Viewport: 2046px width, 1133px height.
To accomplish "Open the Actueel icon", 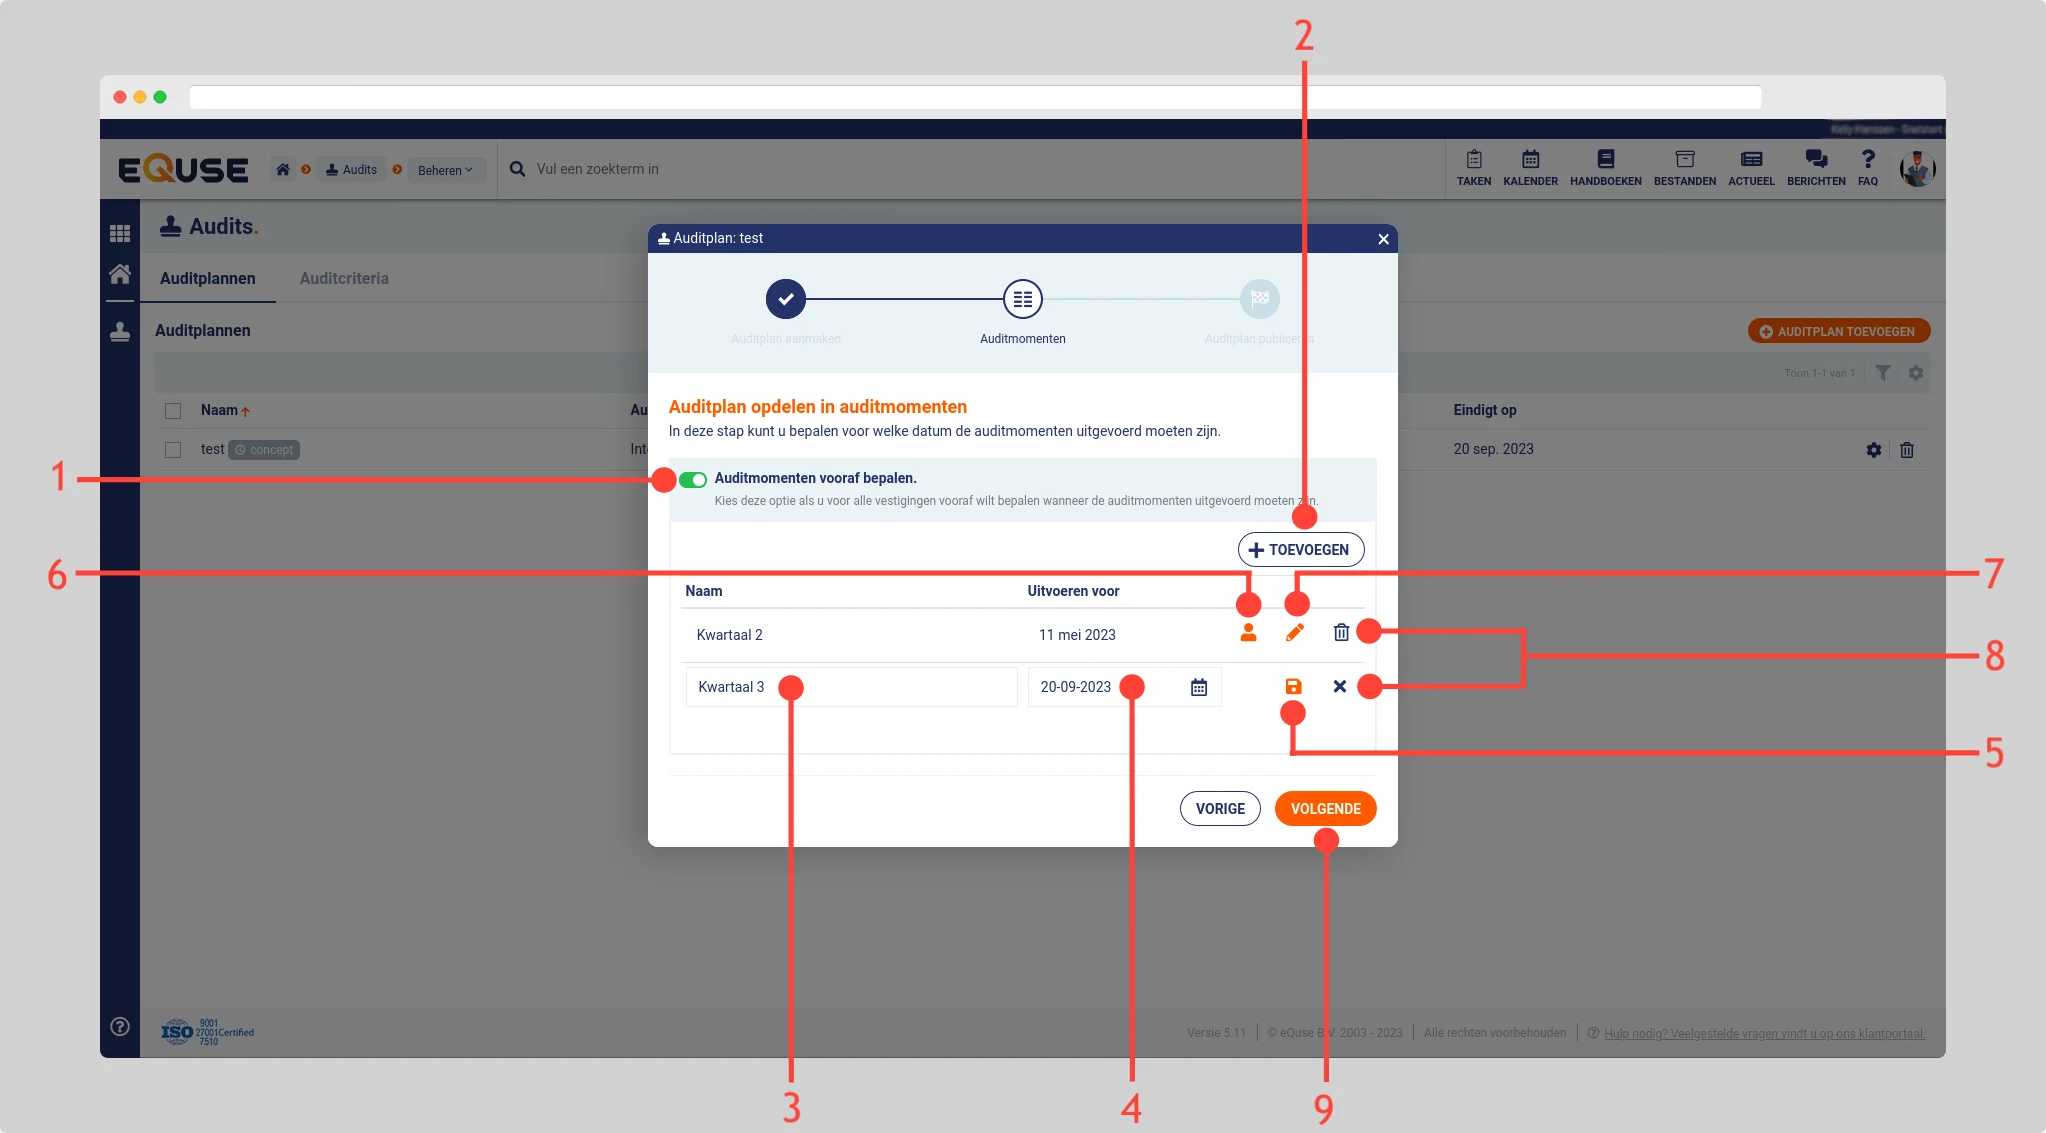I will [1751, 168].
